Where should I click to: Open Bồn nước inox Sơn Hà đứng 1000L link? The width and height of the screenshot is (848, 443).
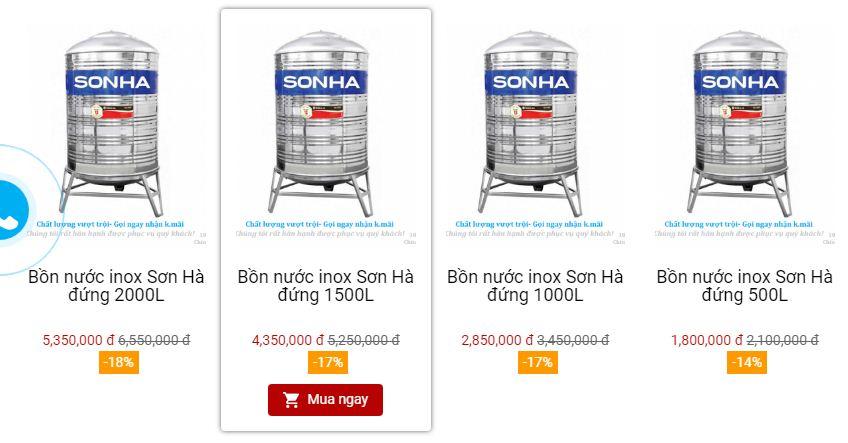click(535, 286)
